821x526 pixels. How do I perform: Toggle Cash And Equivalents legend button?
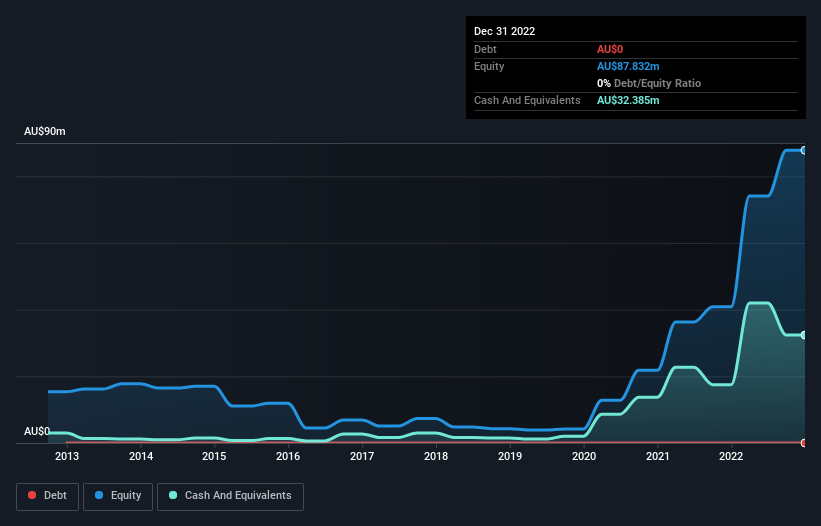[230, 496]
